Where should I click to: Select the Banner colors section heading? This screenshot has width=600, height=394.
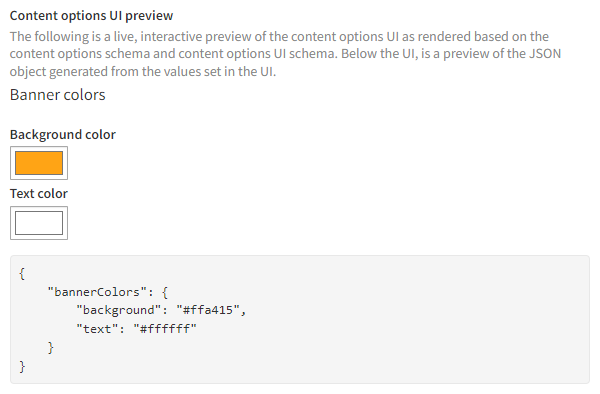click(x=57, y=95)
